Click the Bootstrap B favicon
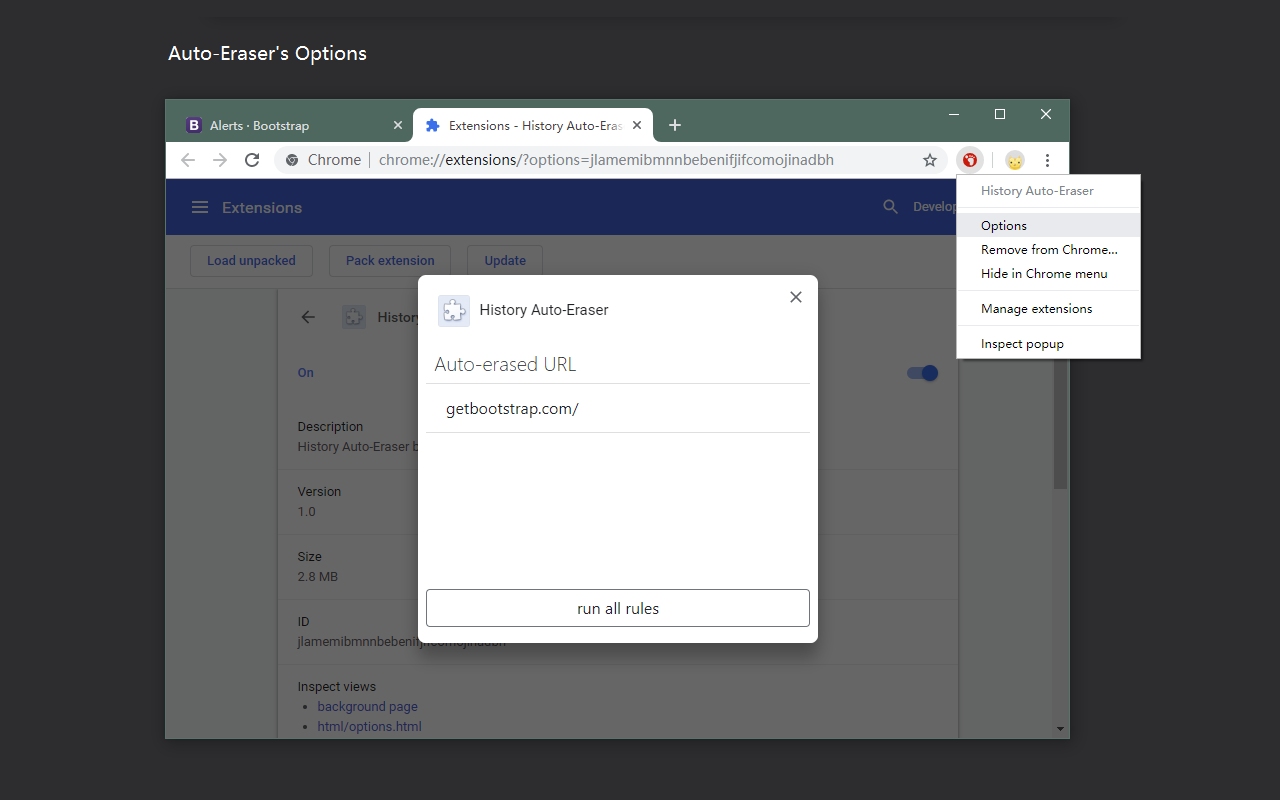The height and width of the screenshot is (800, 1280). click(194, 125)
